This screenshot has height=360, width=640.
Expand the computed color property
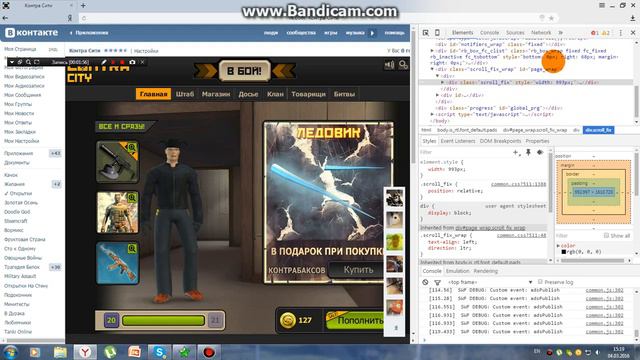pyautogui.click(x=558, y=246)
